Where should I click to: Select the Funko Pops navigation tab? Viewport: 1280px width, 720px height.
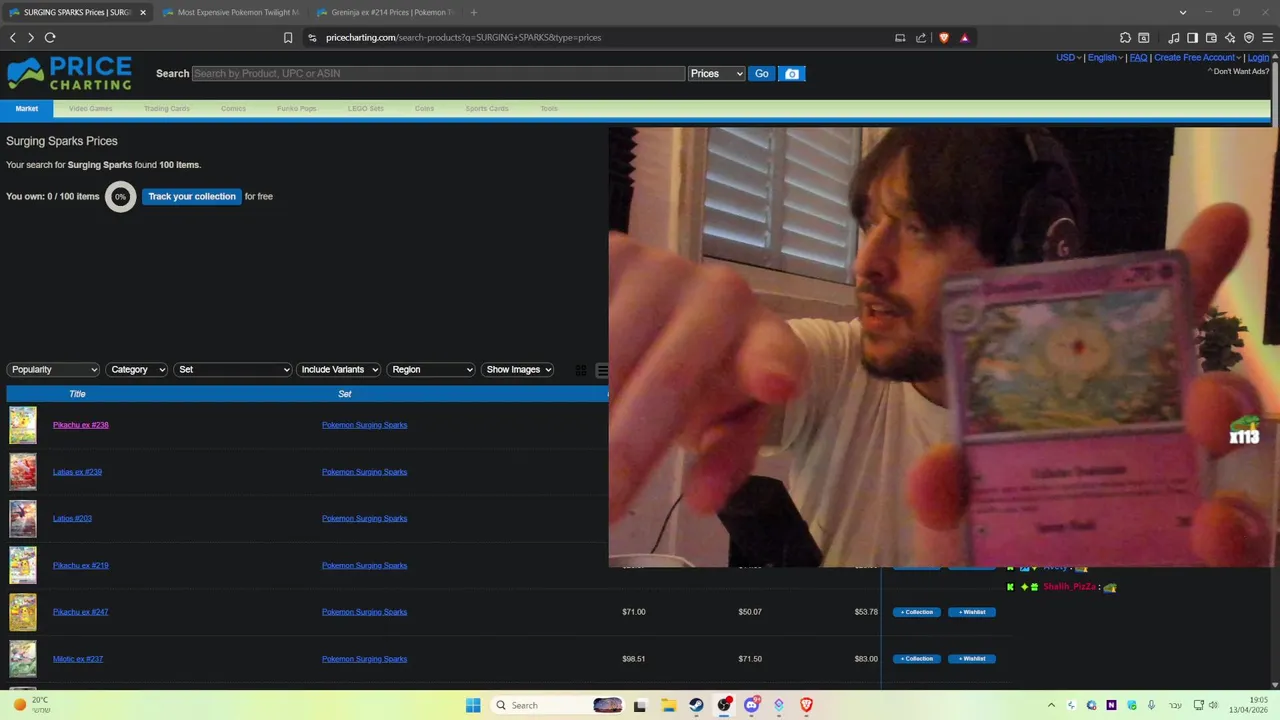click(x=297, y=108)
